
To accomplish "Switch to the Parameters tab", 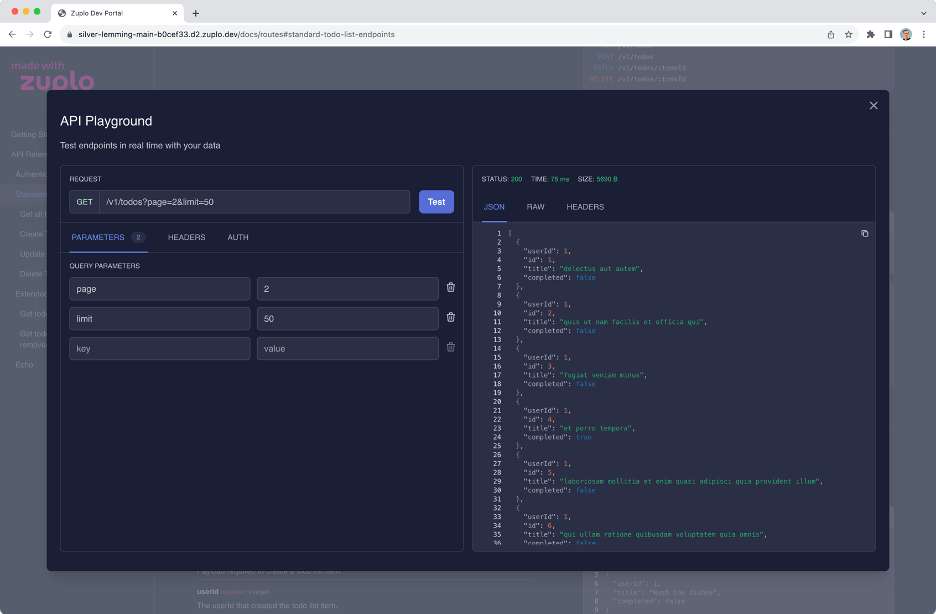I will 107,237.
